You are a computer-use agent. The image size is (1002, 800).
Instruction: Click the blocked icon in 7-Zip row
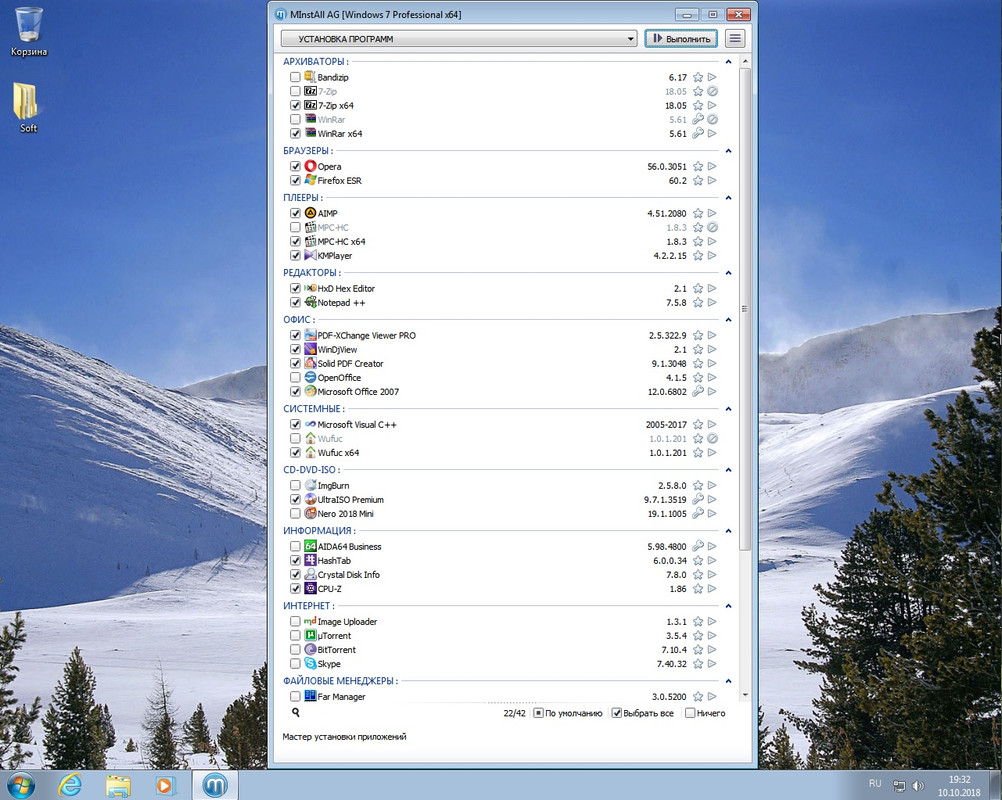pyautogui.click(x=713, y=91)
